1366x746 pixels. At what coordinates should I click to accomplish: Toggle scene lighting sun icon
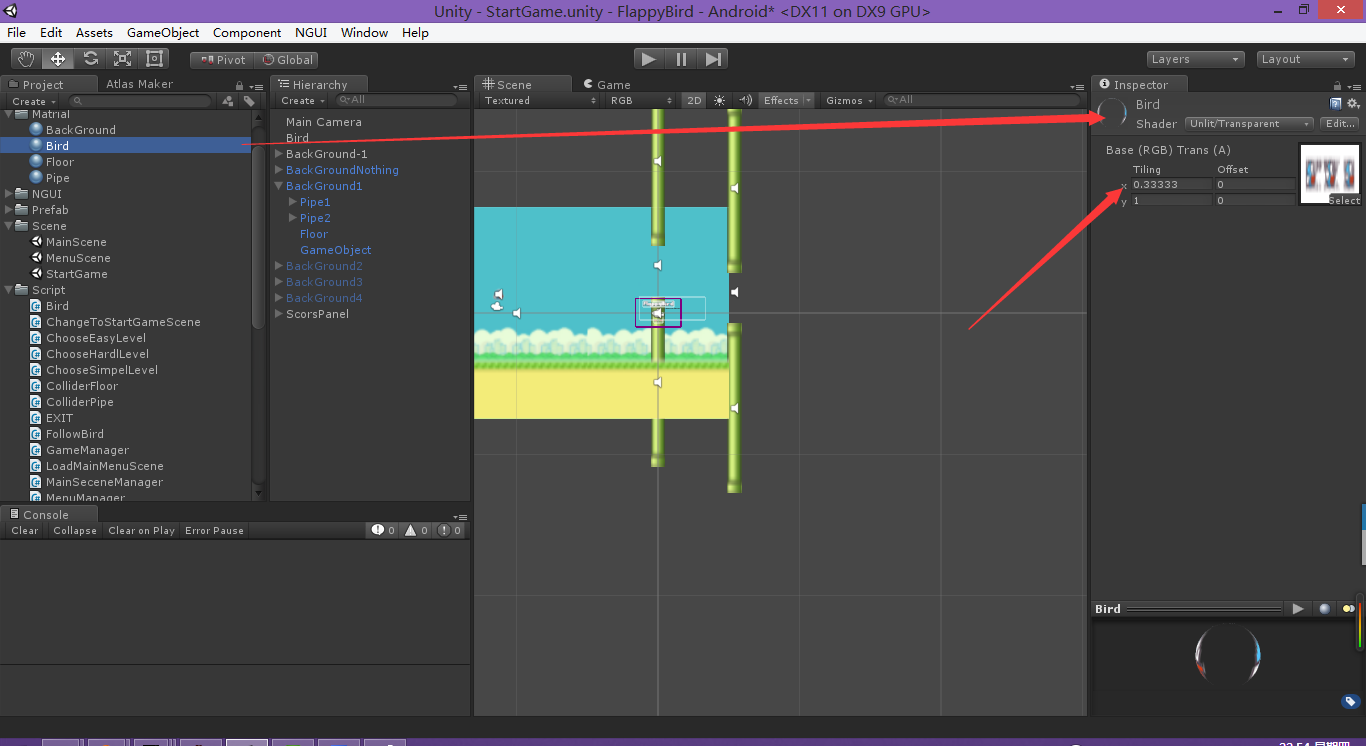[719, 100]
